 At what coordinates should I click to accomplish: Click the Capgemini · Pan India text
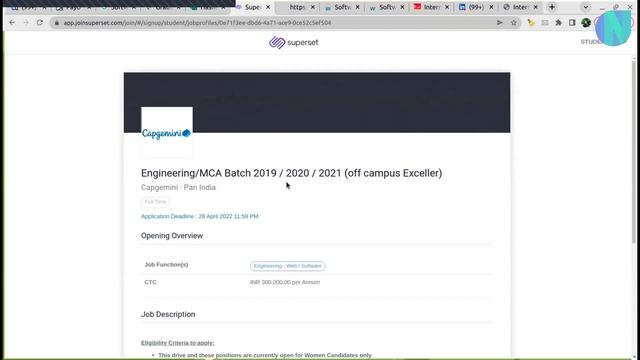(178, 187)
